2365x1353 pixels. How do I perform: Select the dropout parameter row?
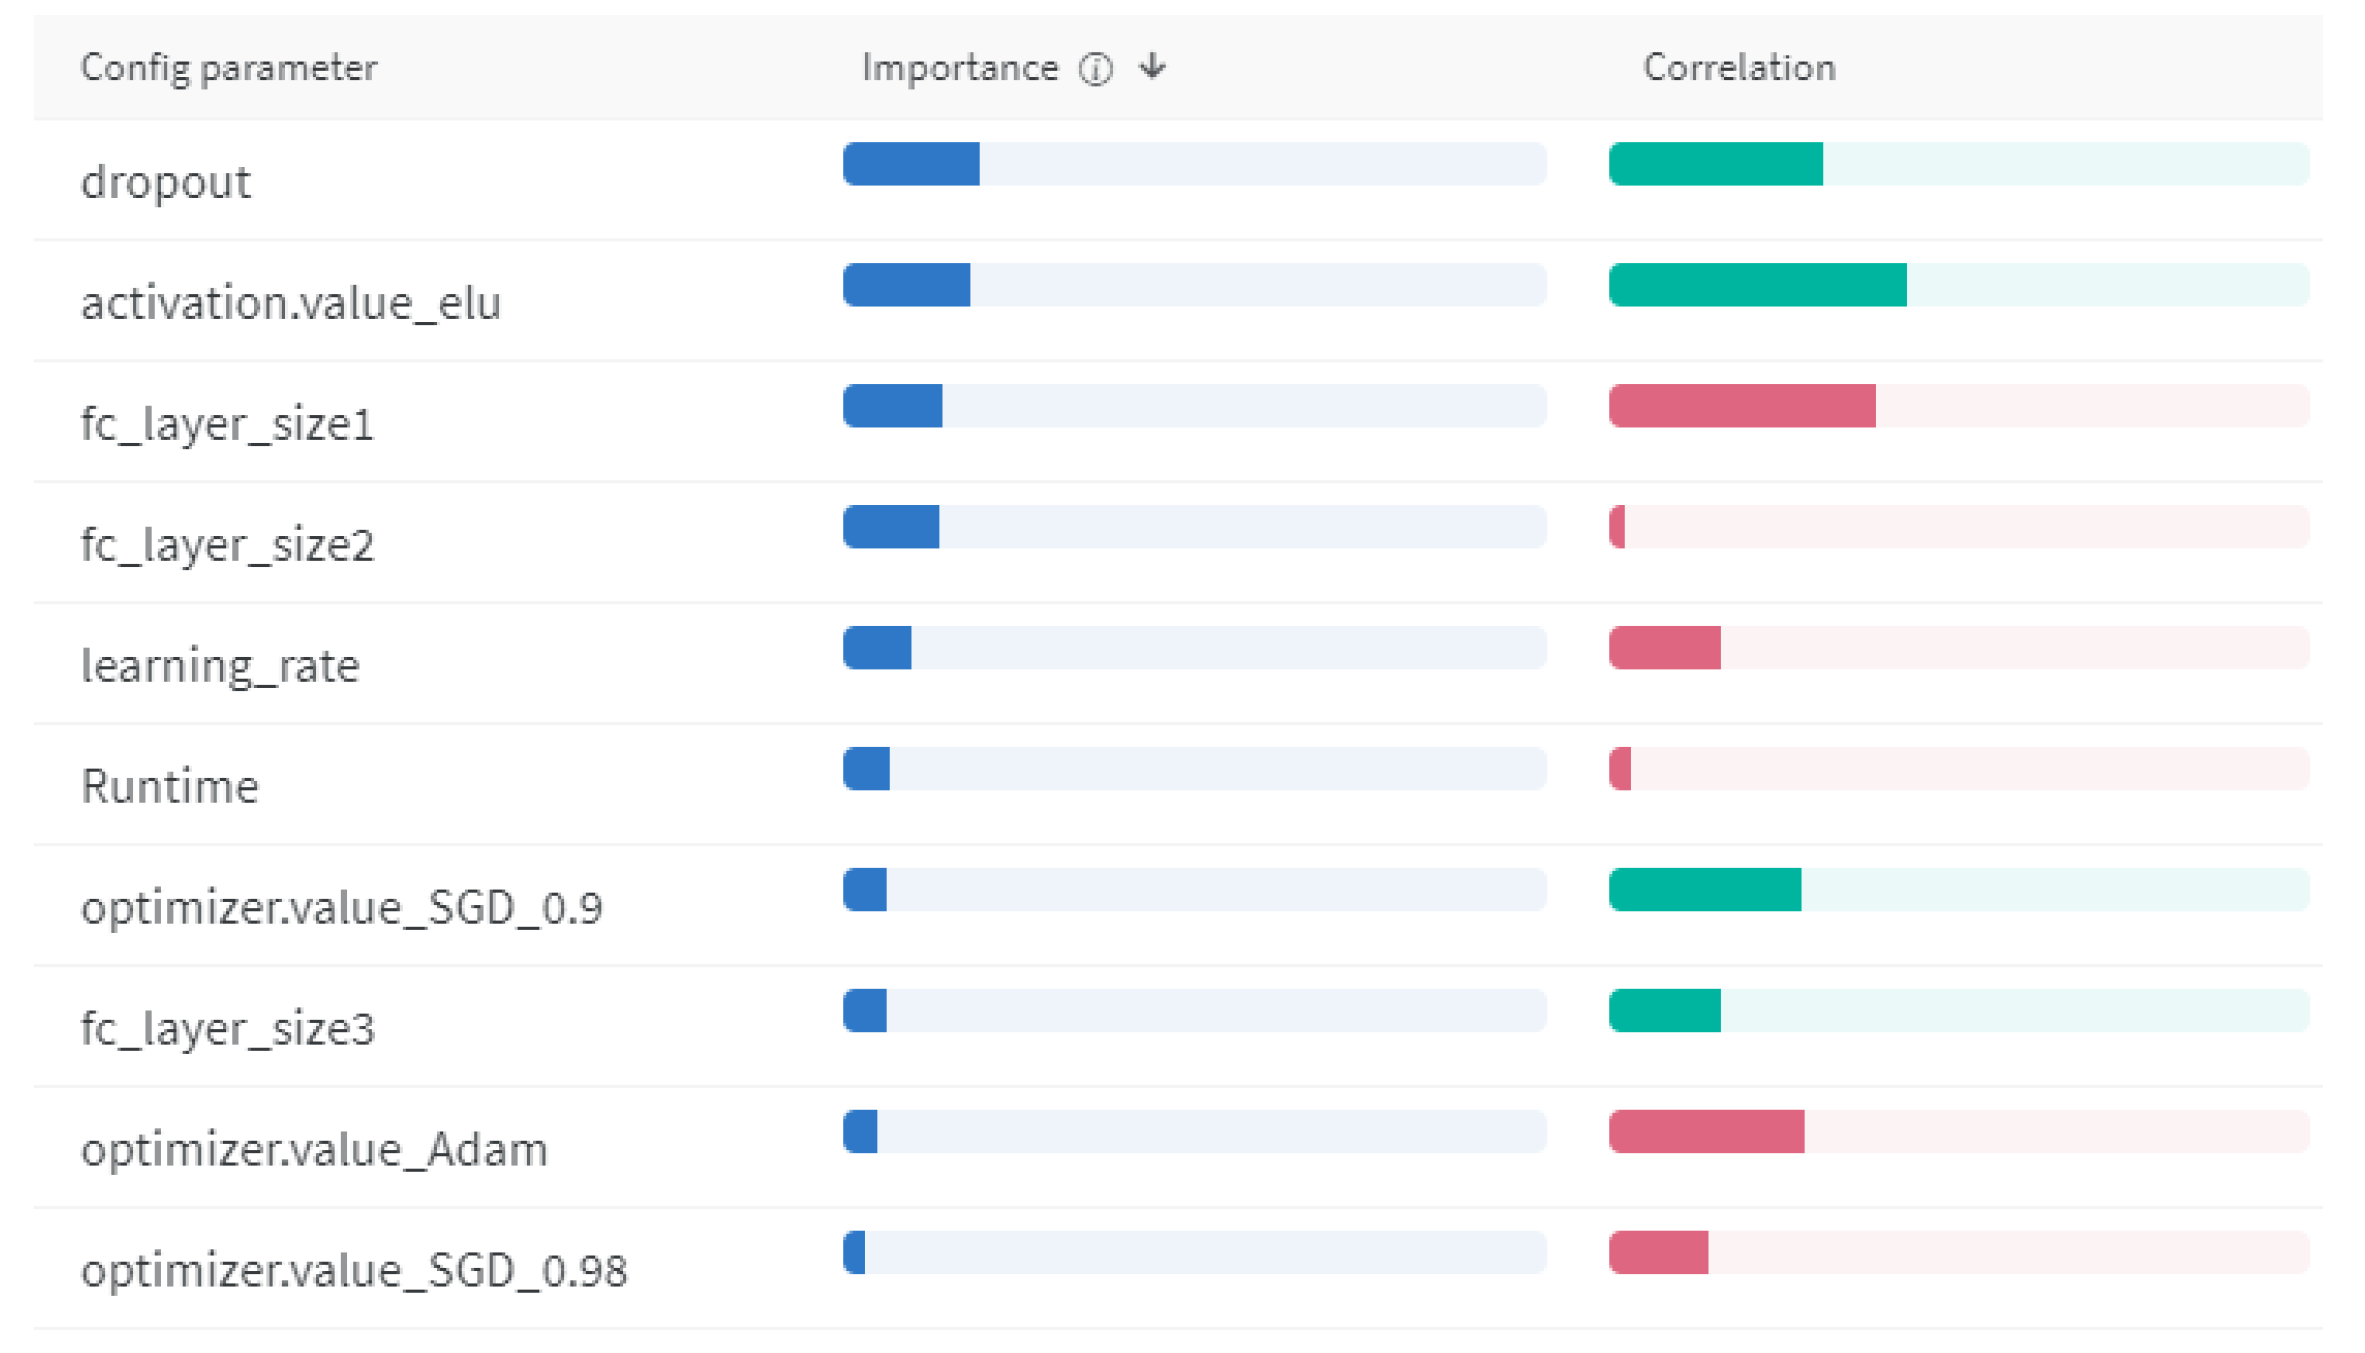(x=166, y=182)
